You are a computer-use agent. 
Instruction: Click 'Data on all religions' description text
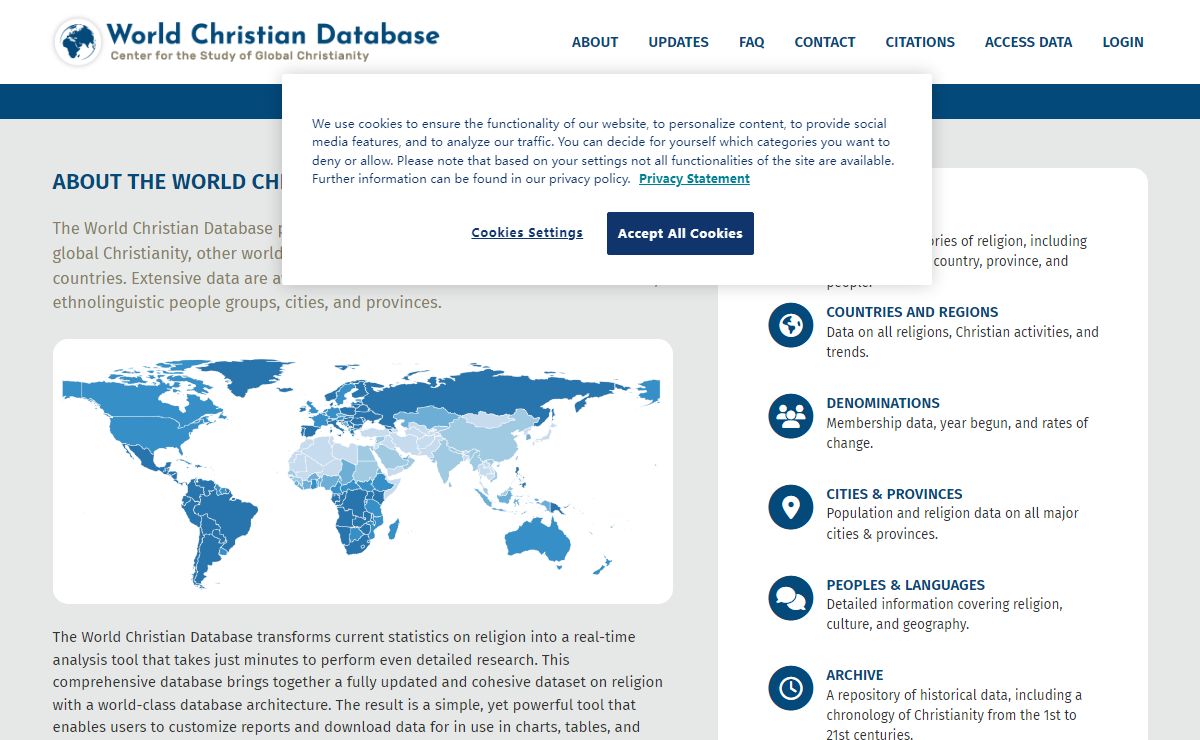[x=962, y=342]
